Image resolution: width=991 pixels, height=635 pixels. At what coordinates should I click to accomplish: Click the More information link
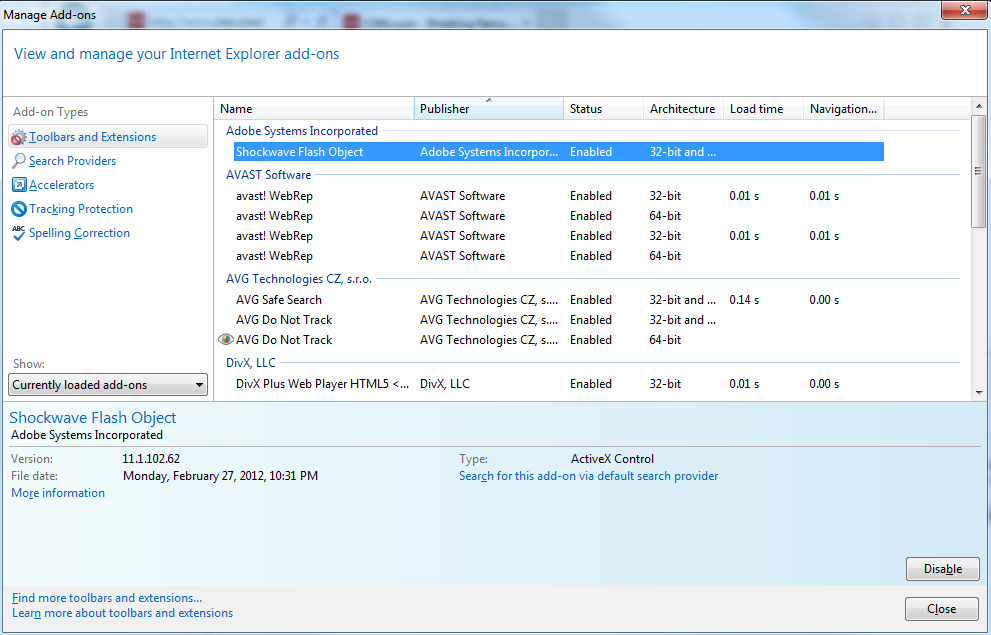point(58,493)
